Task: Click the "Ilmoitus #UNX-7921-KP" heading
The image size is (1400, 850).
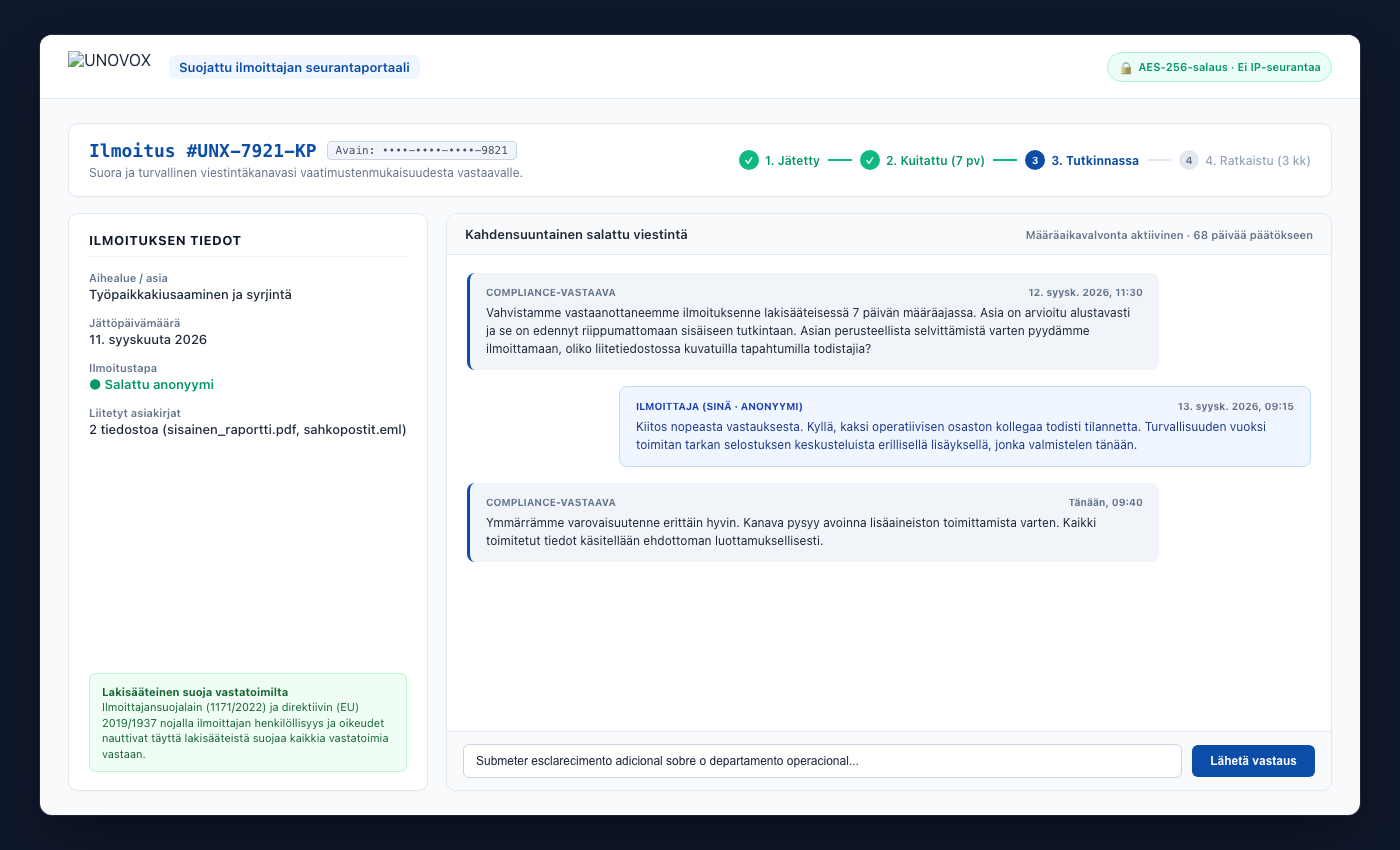Action: [x=203, y=151]
